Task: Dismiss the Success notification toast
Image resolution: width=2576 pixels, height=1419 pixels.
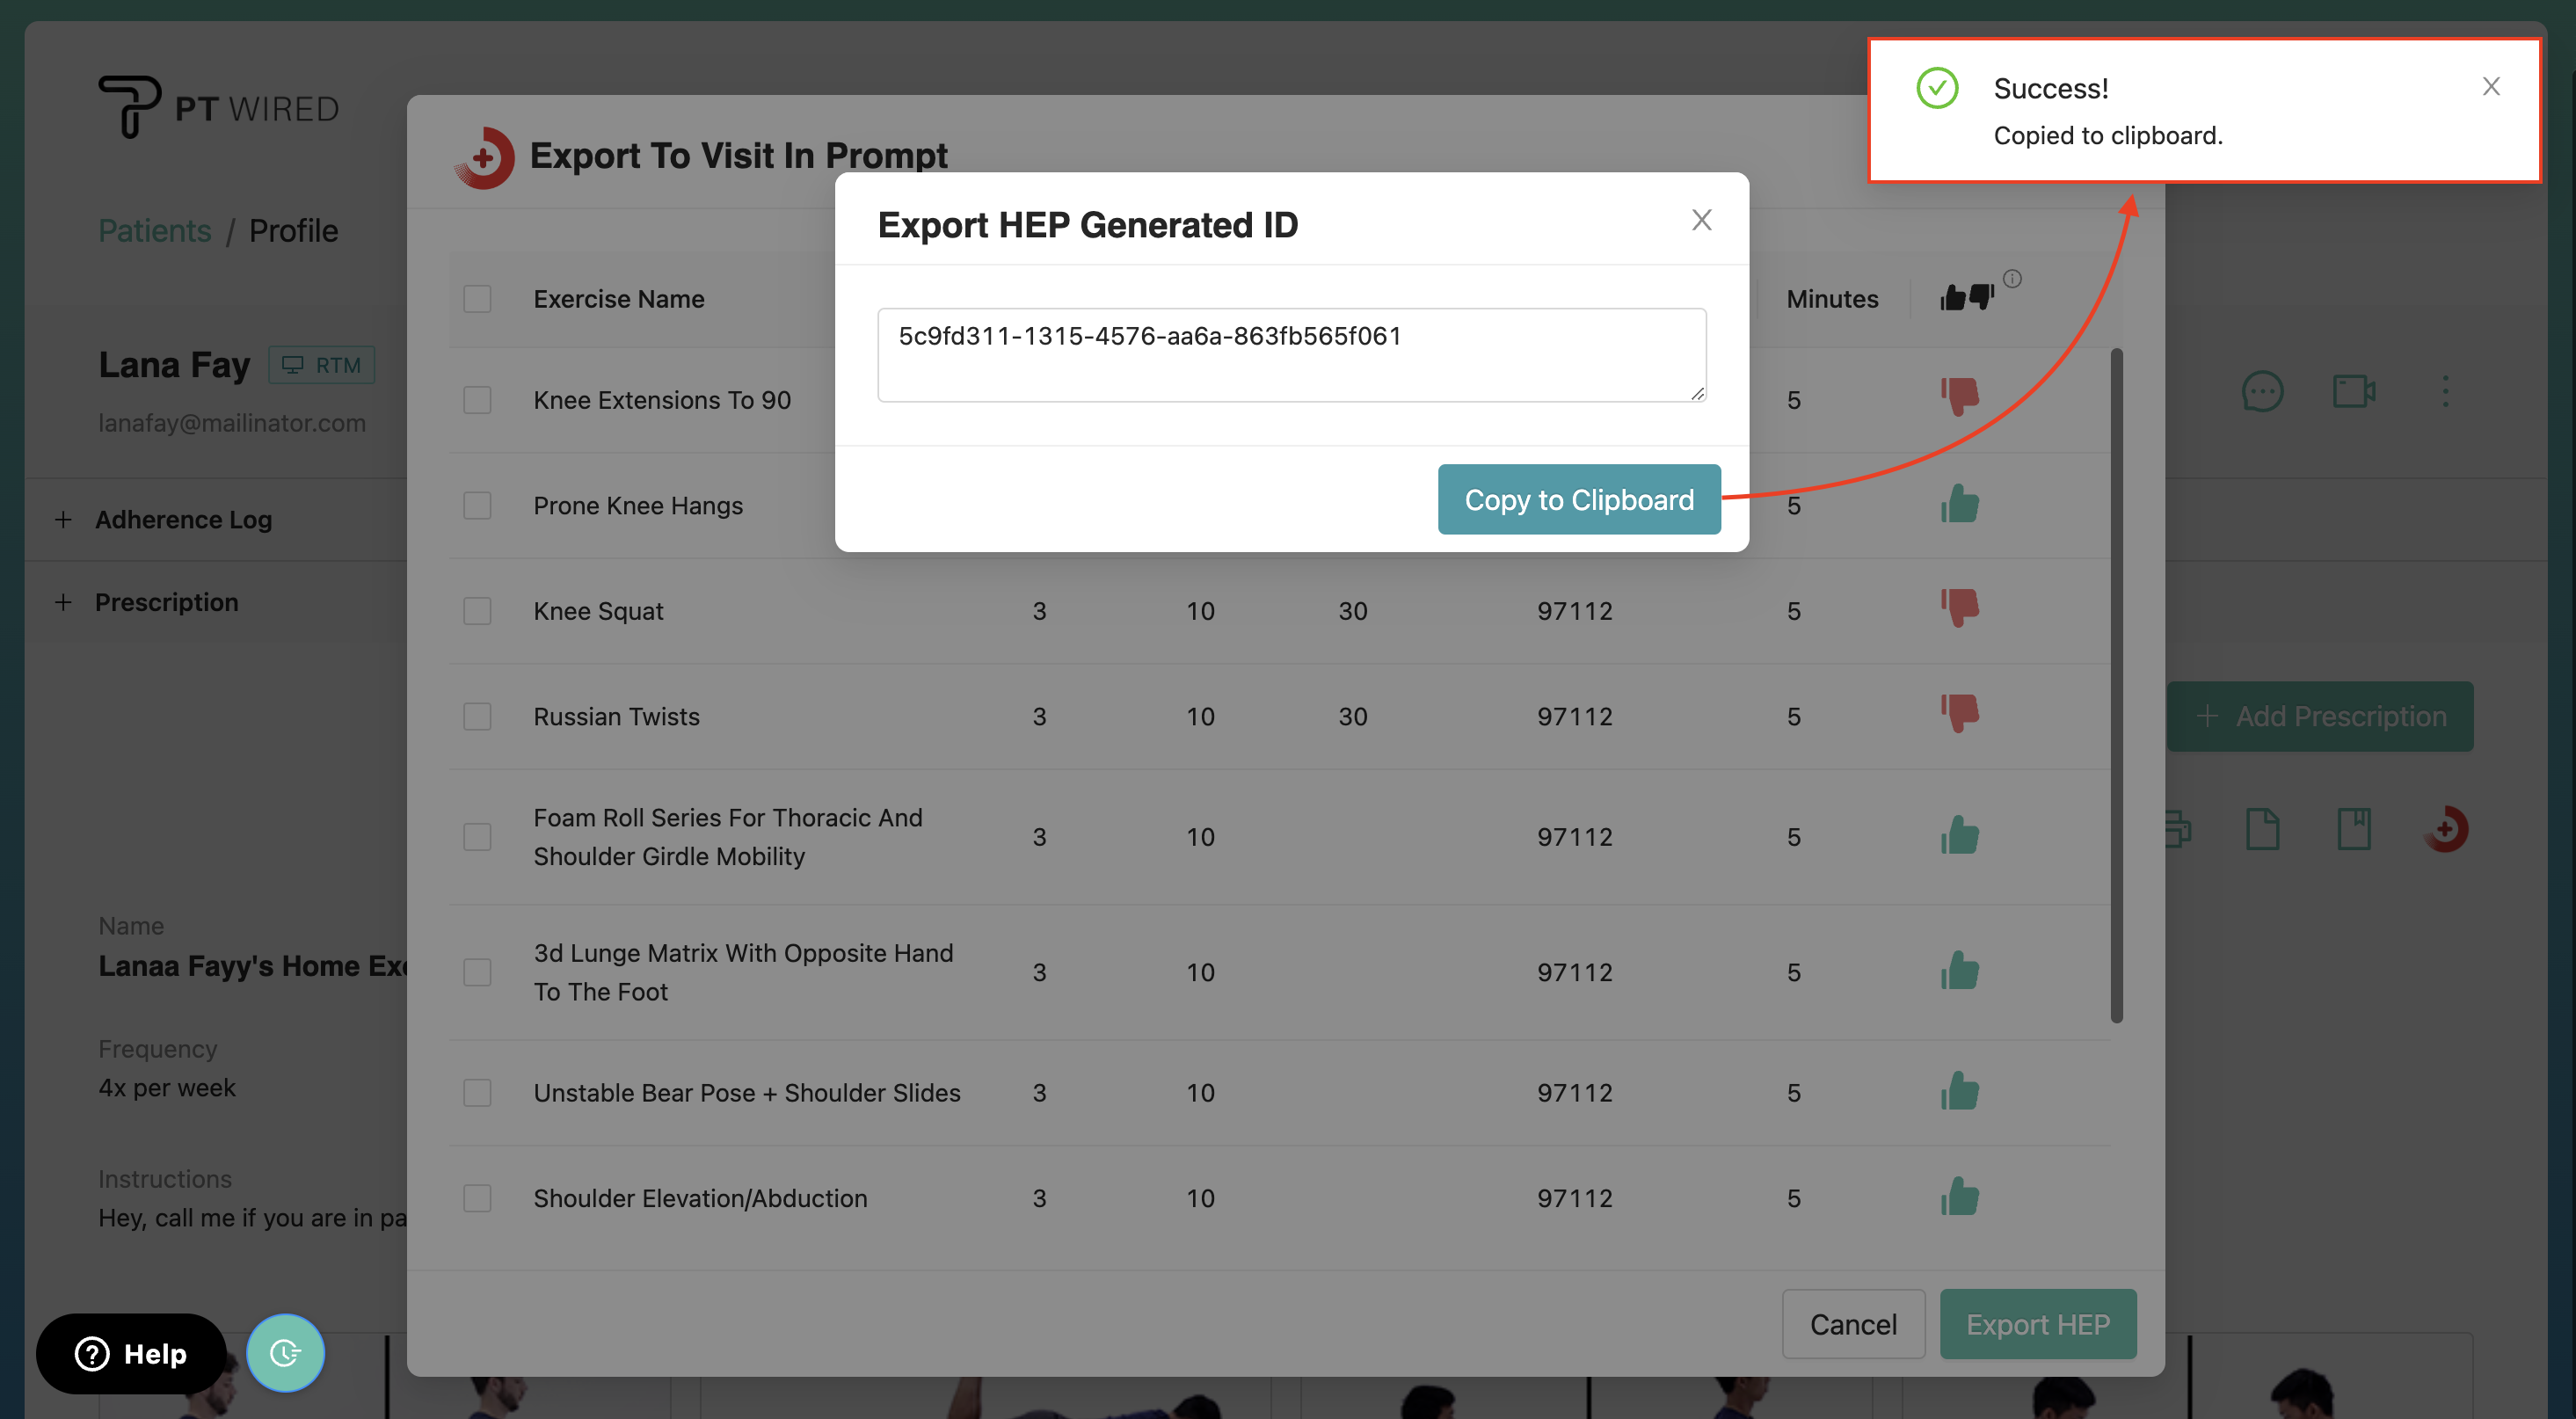Action: coord(2490,87)
